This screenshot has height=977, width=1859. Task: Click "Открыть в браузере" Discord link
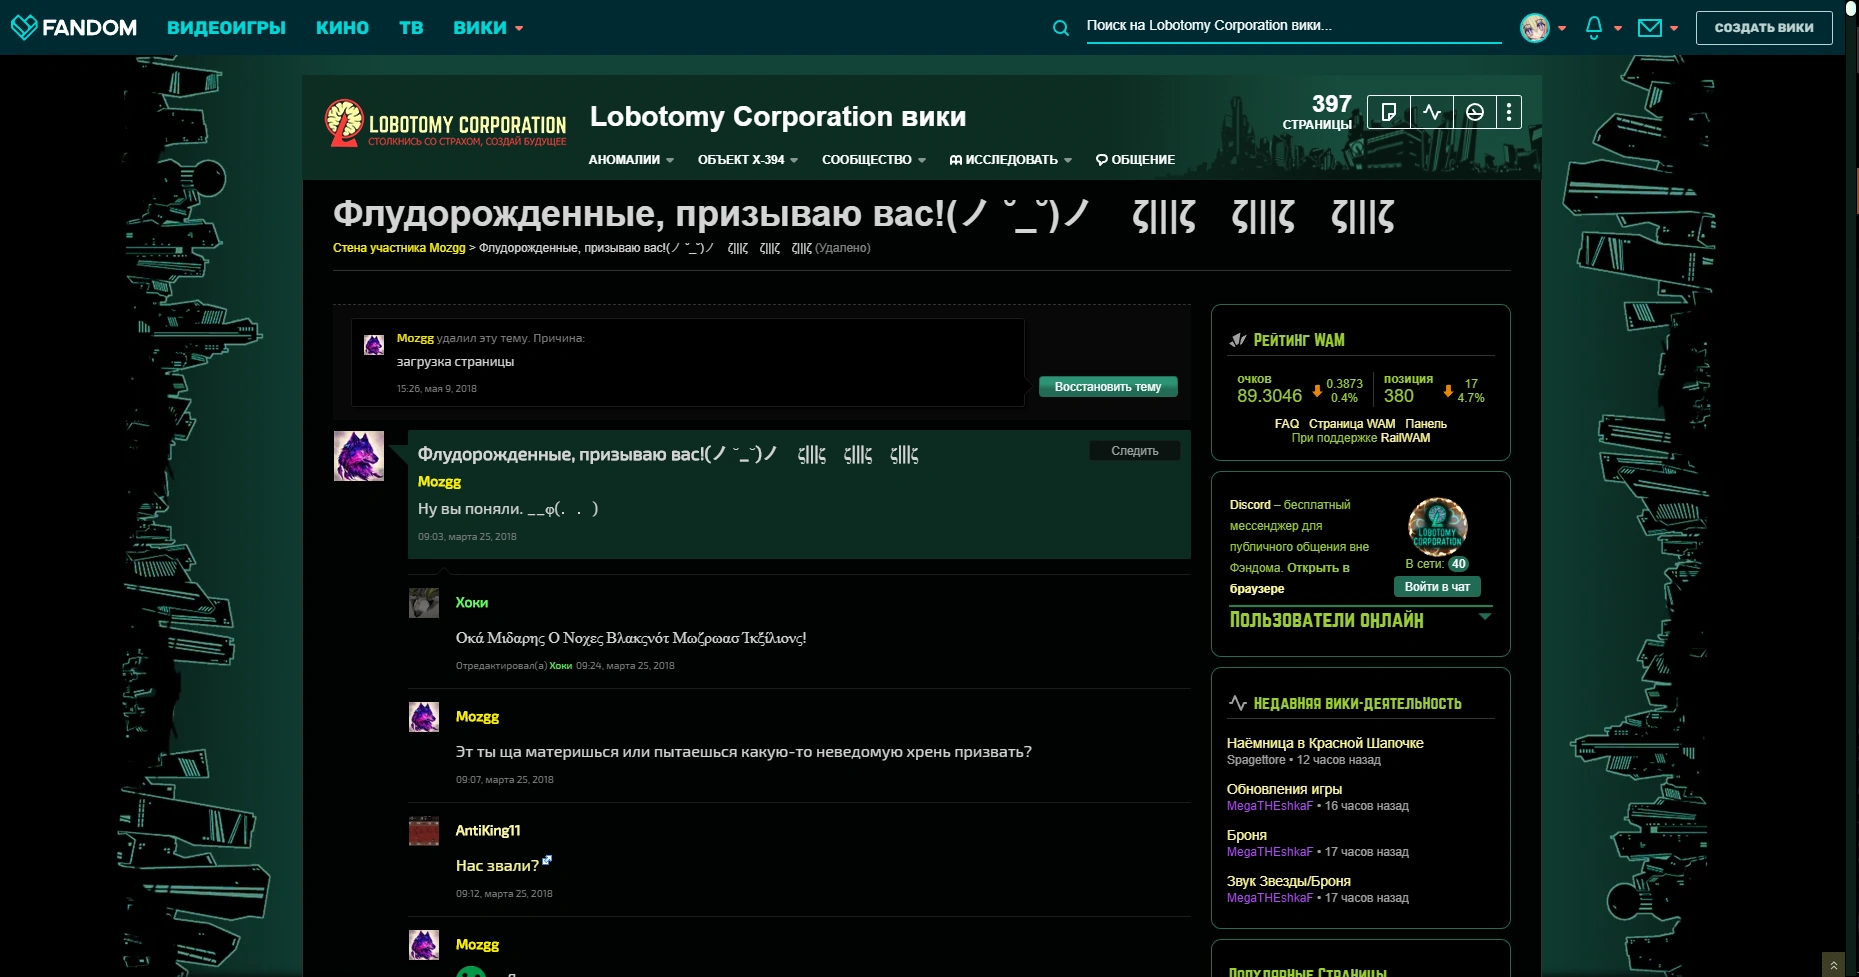[1290, 578]
